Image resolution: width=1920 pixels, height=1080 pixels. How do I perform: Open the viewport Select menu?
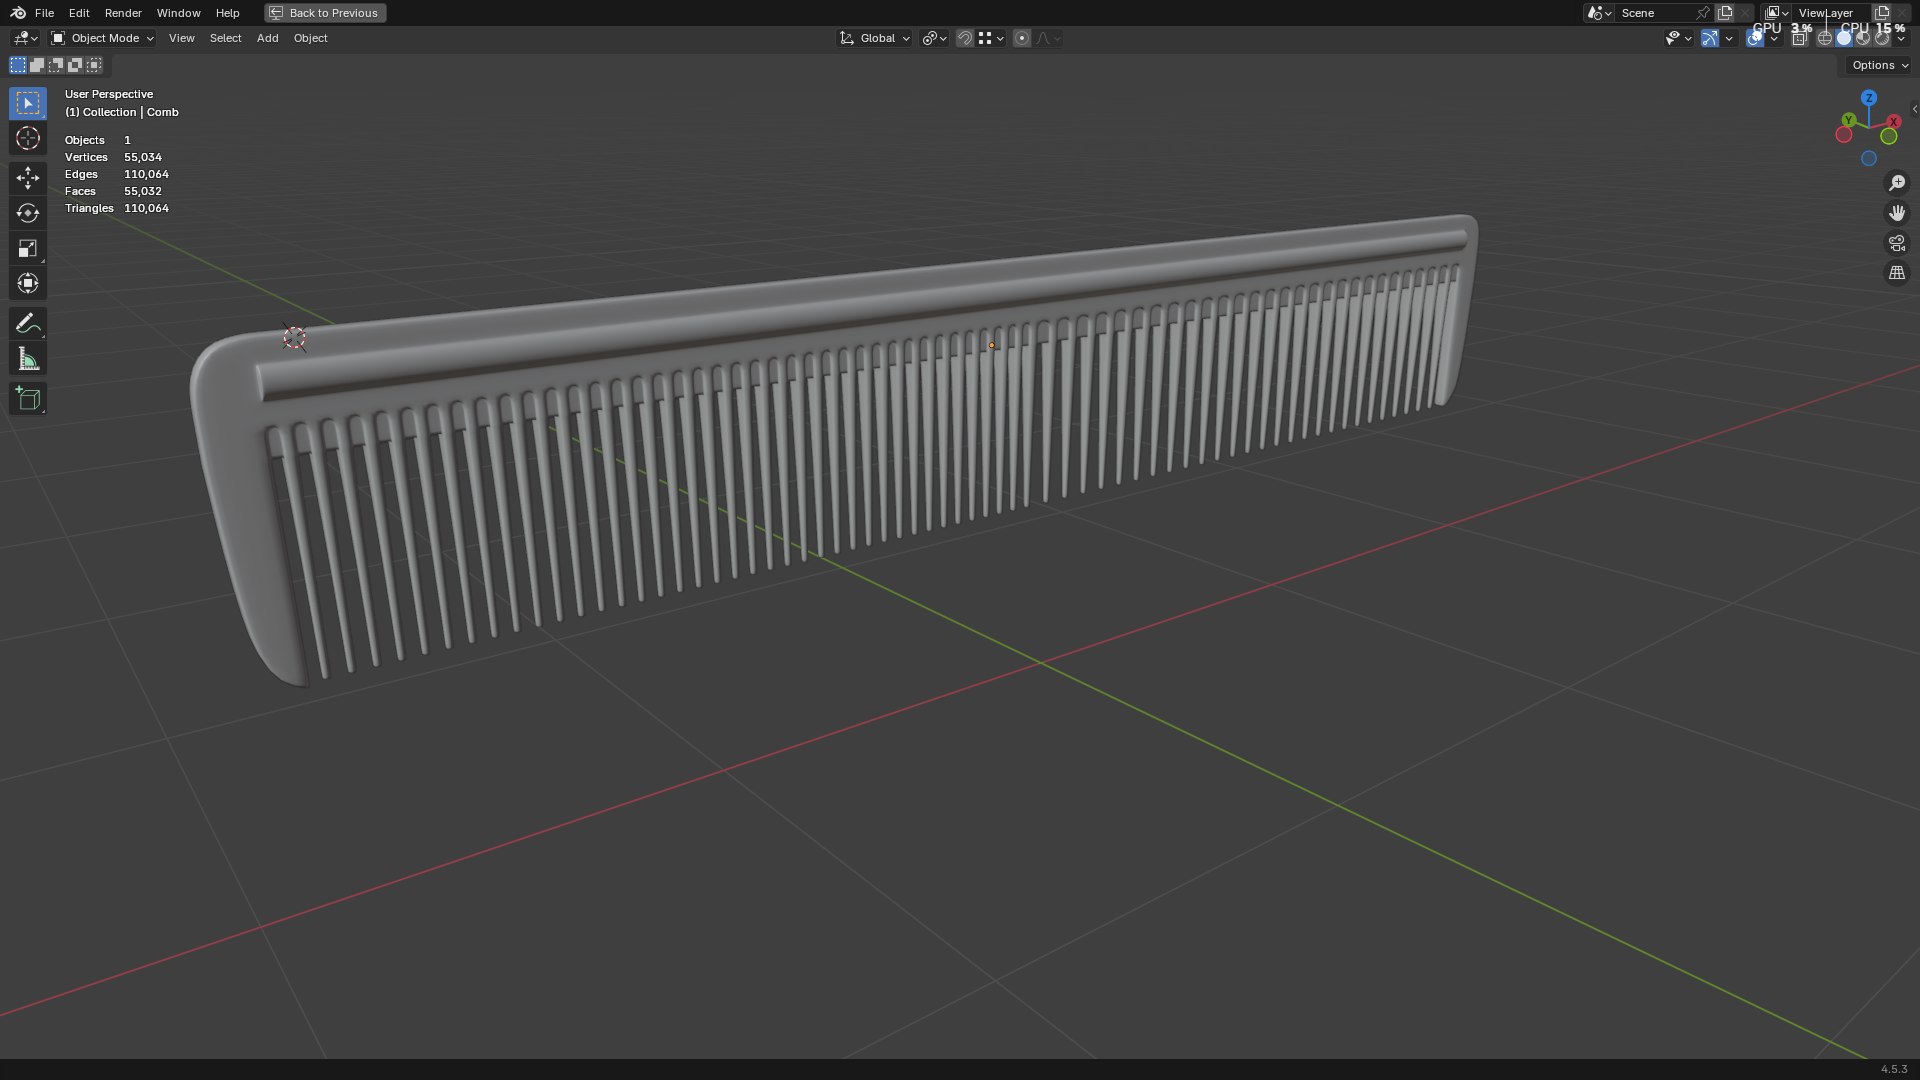(225, 38)
